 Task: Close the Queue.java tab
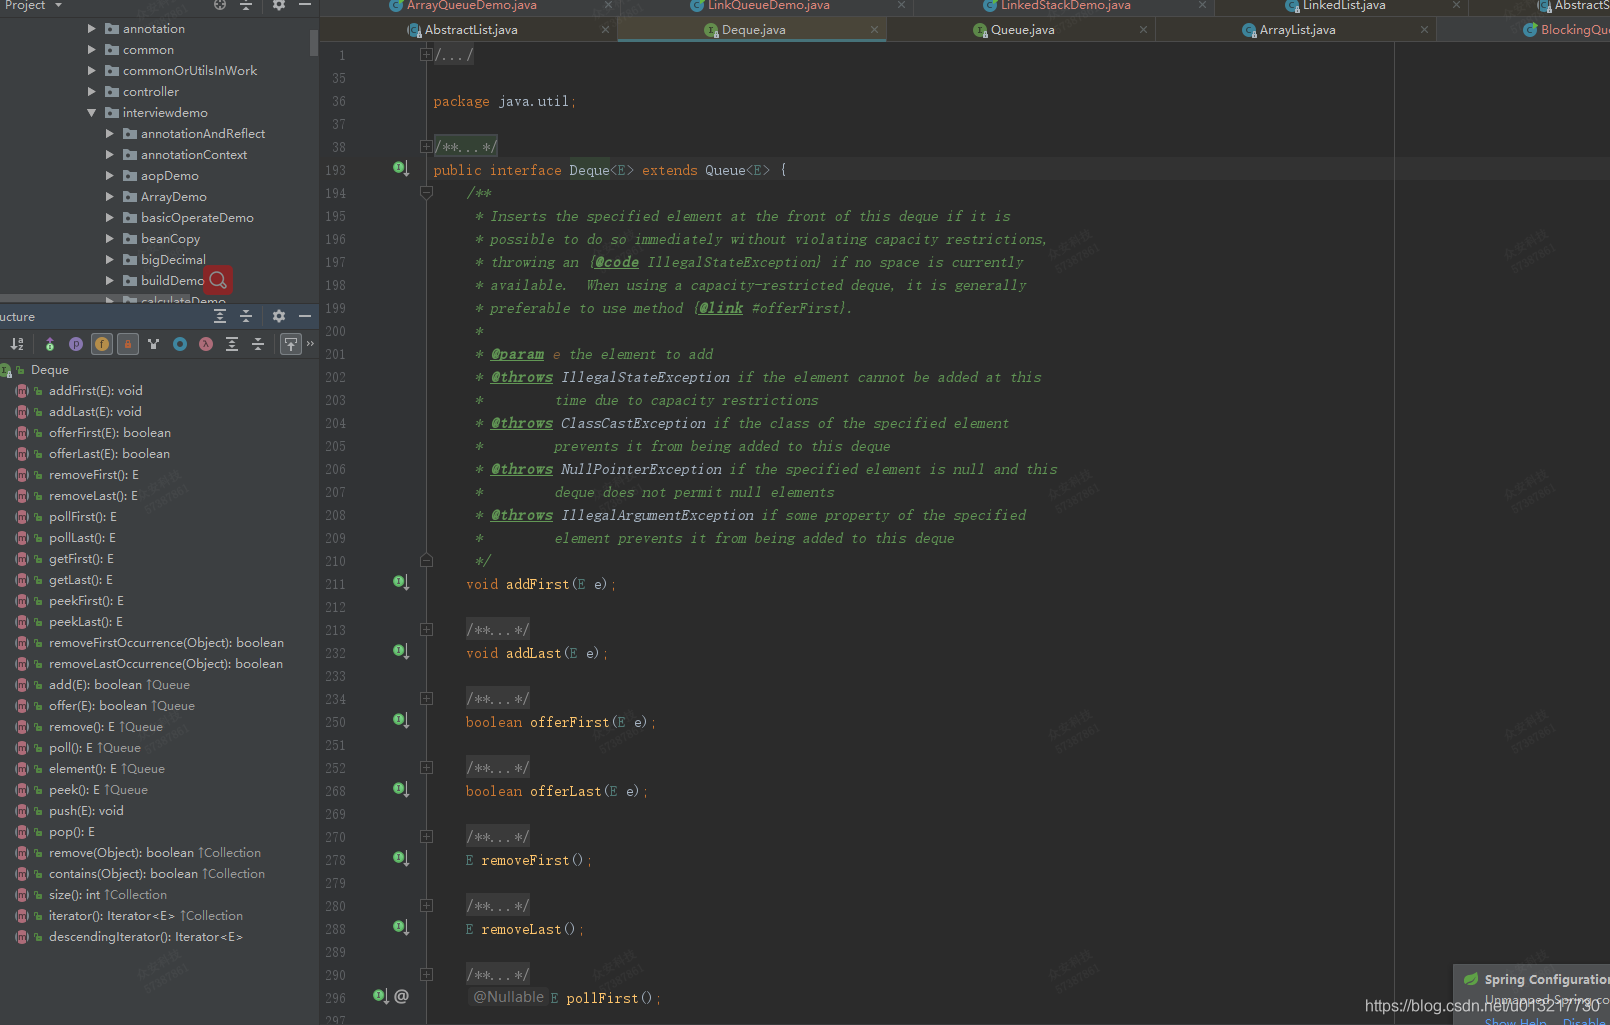(x=1143, y=30)
